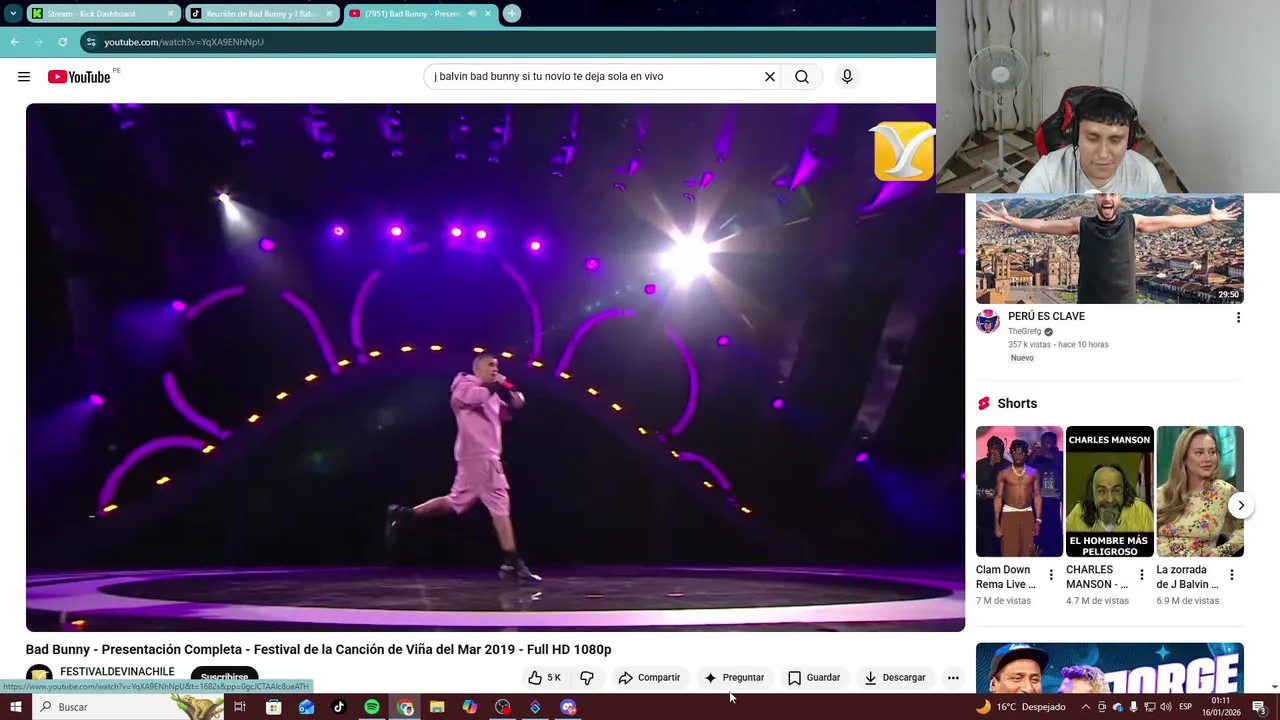Image resolution: width=1280 pixels, height=720 pixels.
Task: Go to the YouTube home logo
Action: pos(79,77)
